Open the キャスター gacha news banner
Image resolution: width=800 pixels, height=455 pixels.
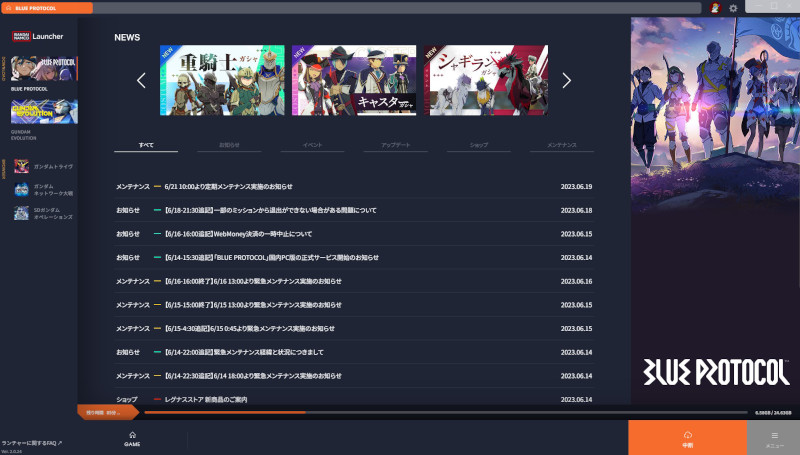354,80
